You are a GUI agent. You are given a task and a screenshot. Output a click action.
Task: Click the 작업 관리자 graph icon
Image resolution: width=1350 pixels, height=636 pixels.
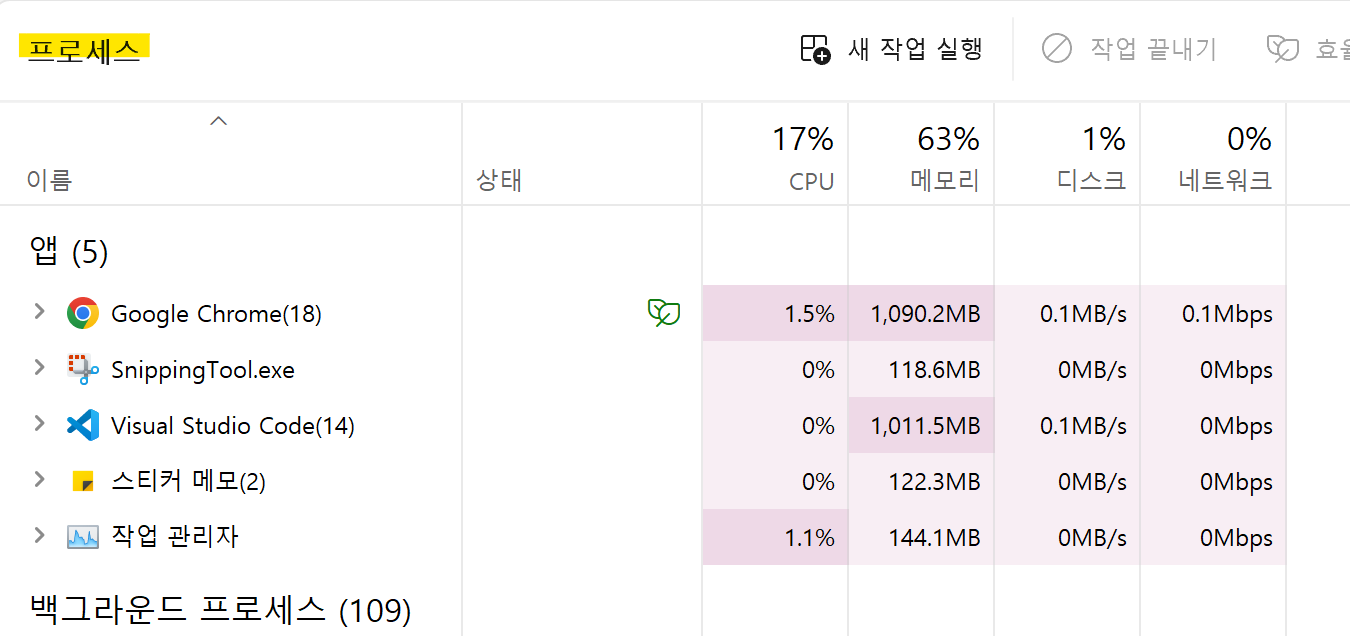[83, 538]
